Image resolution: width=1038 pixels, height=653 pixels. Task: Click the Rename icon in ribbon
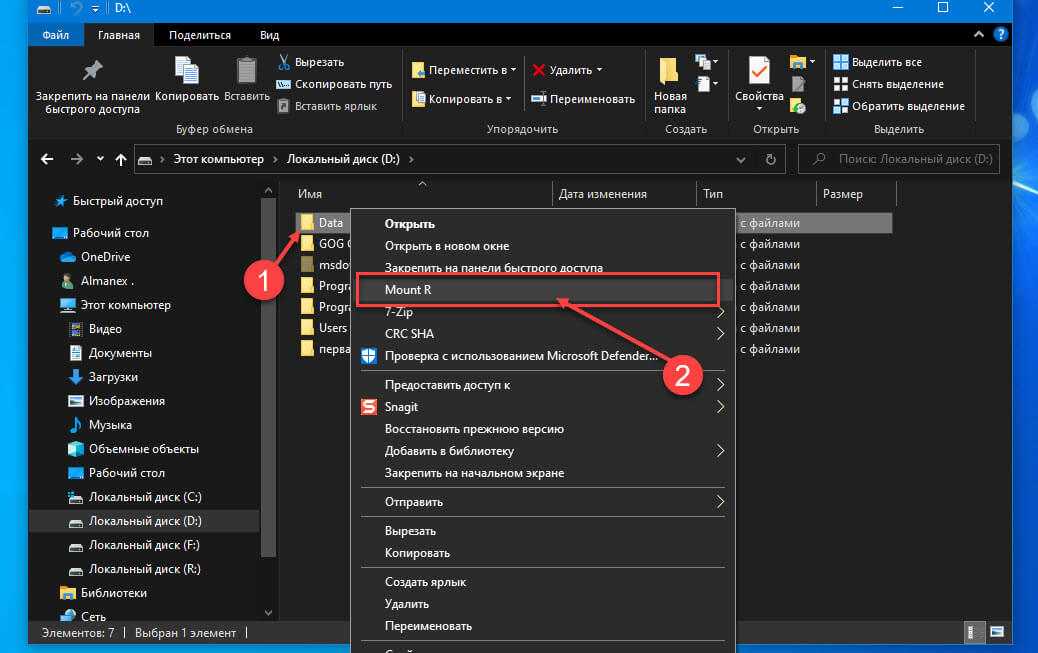click(540, 99)
